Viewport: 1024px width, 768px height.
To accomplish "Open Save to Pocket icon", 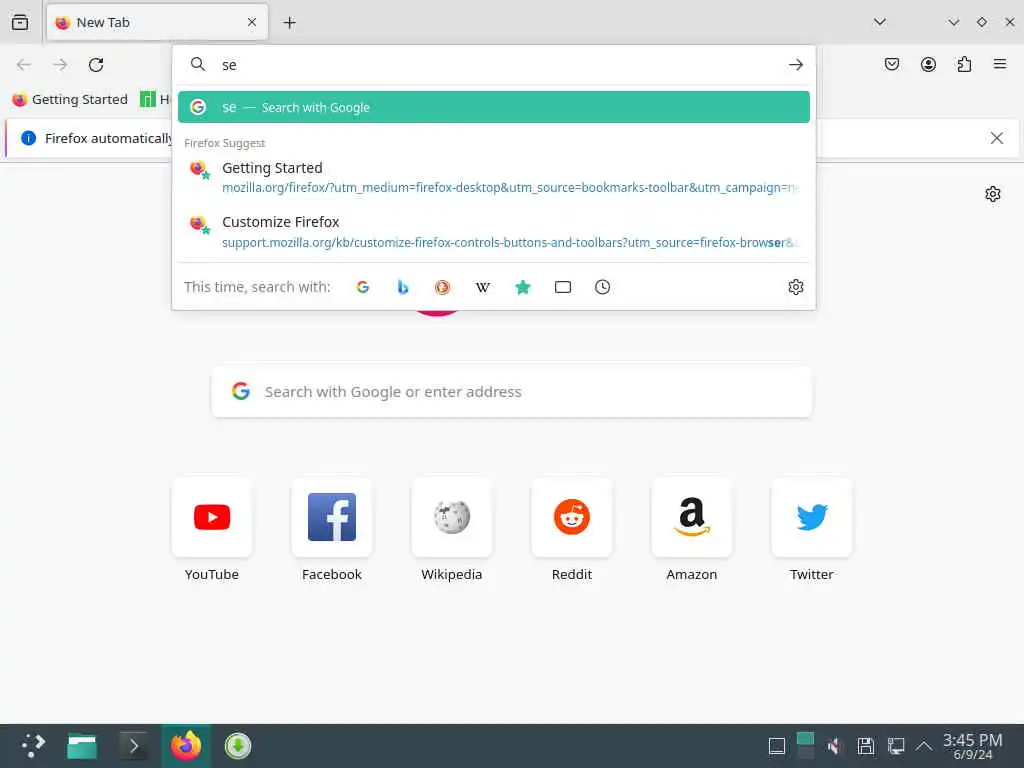I will pos(891,64).
